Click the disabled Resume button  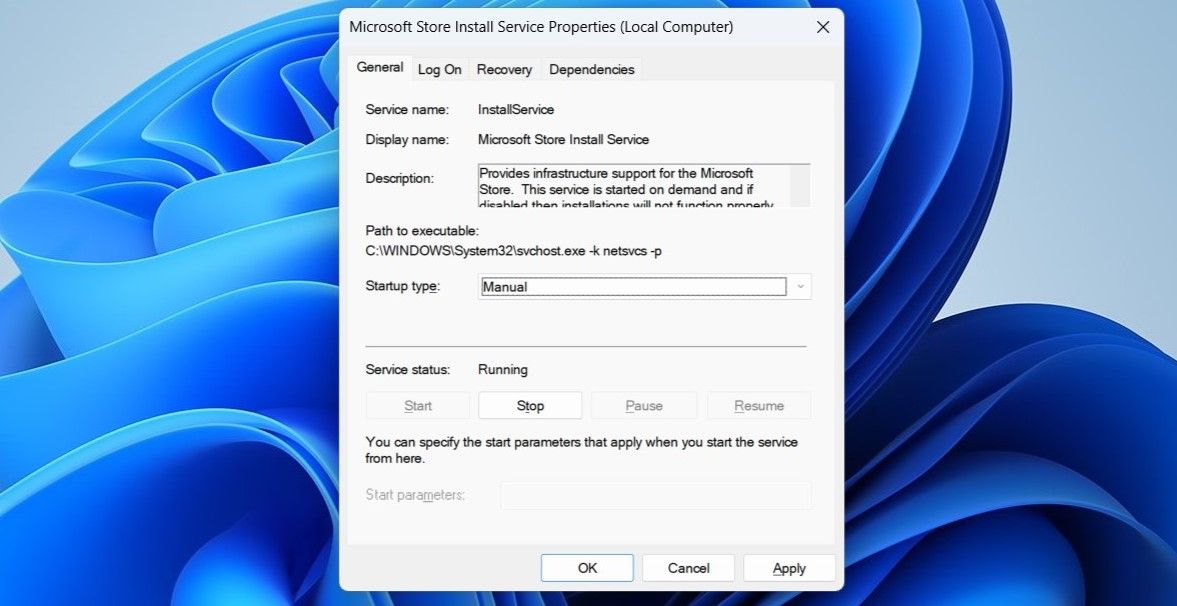pyautogui.click(x=758, y=405)
